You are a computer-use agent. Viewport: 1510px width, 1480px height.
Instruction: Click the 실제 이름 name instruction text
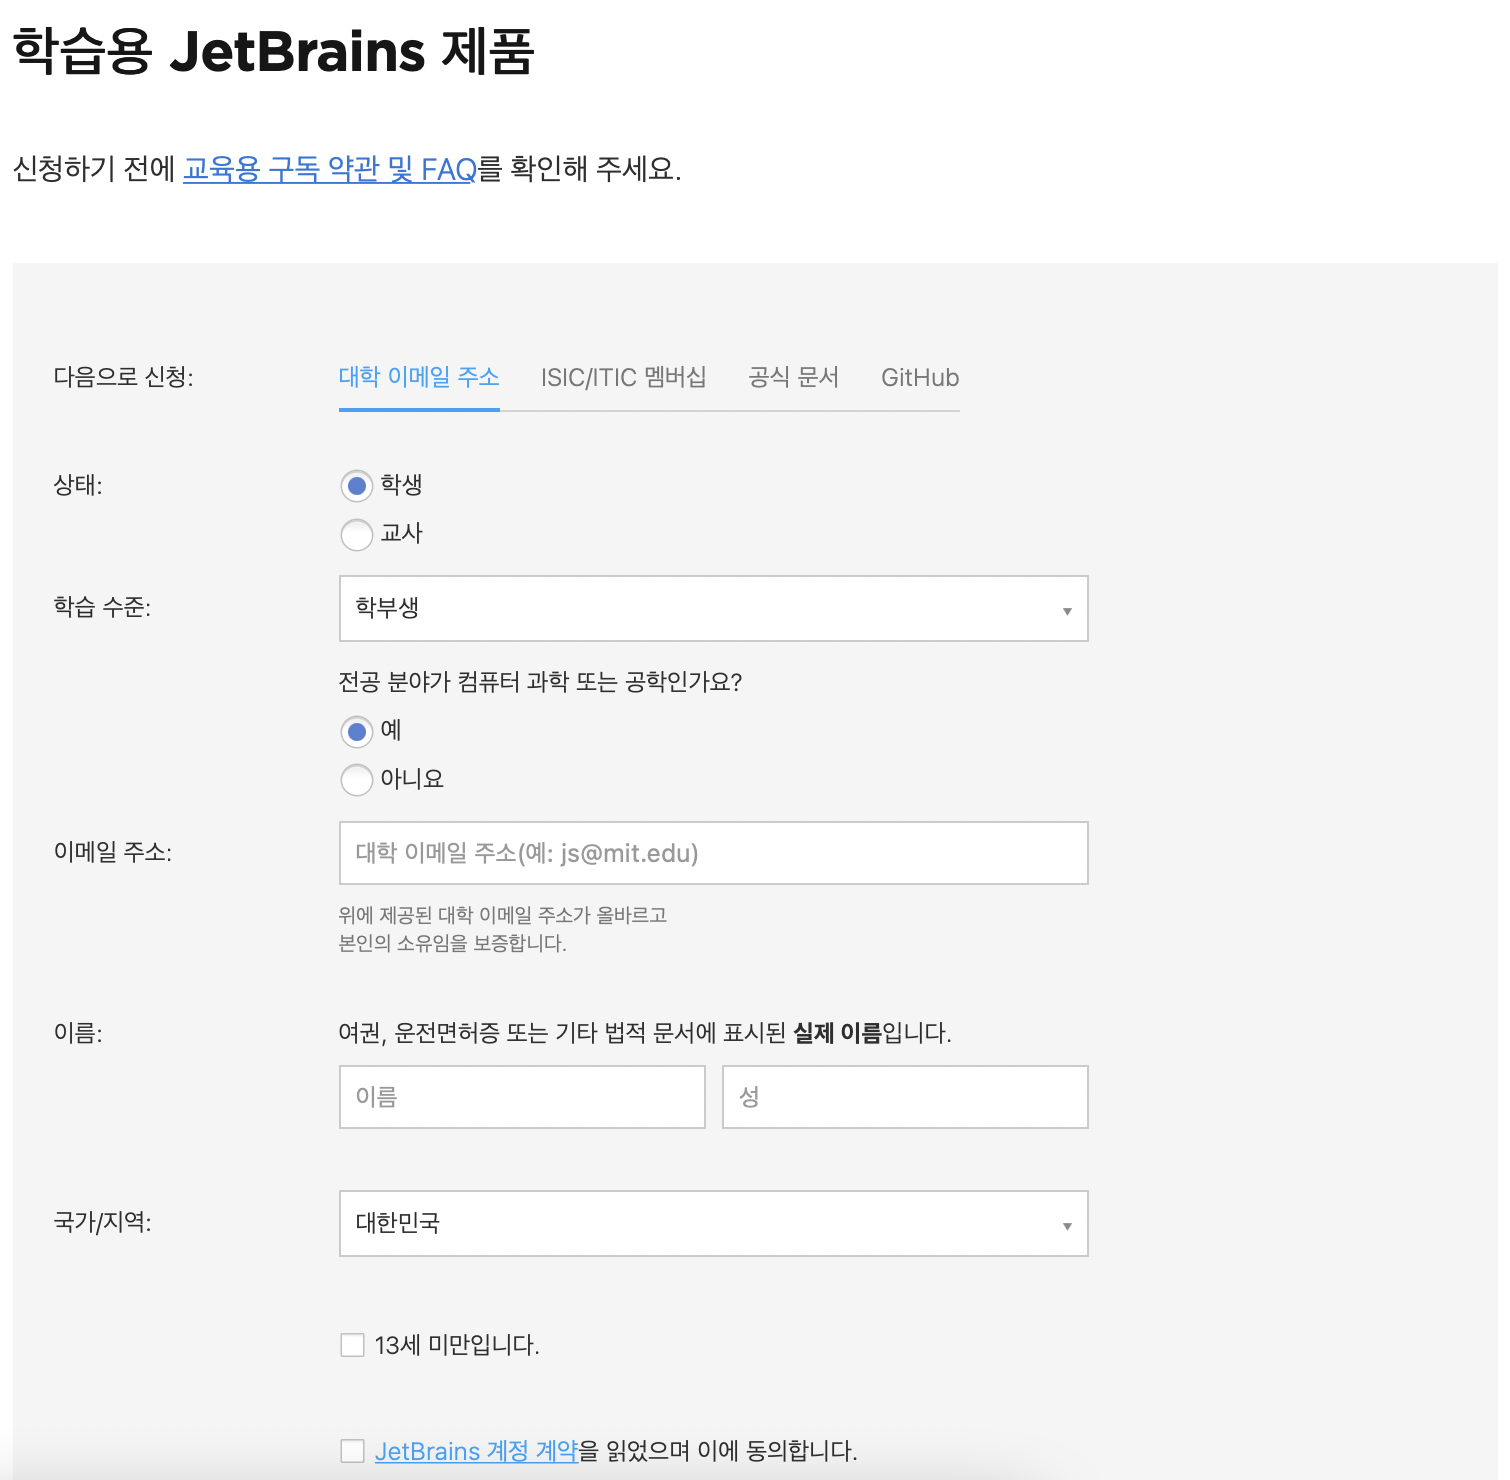pyautogui.click(x=645, y=1033)
